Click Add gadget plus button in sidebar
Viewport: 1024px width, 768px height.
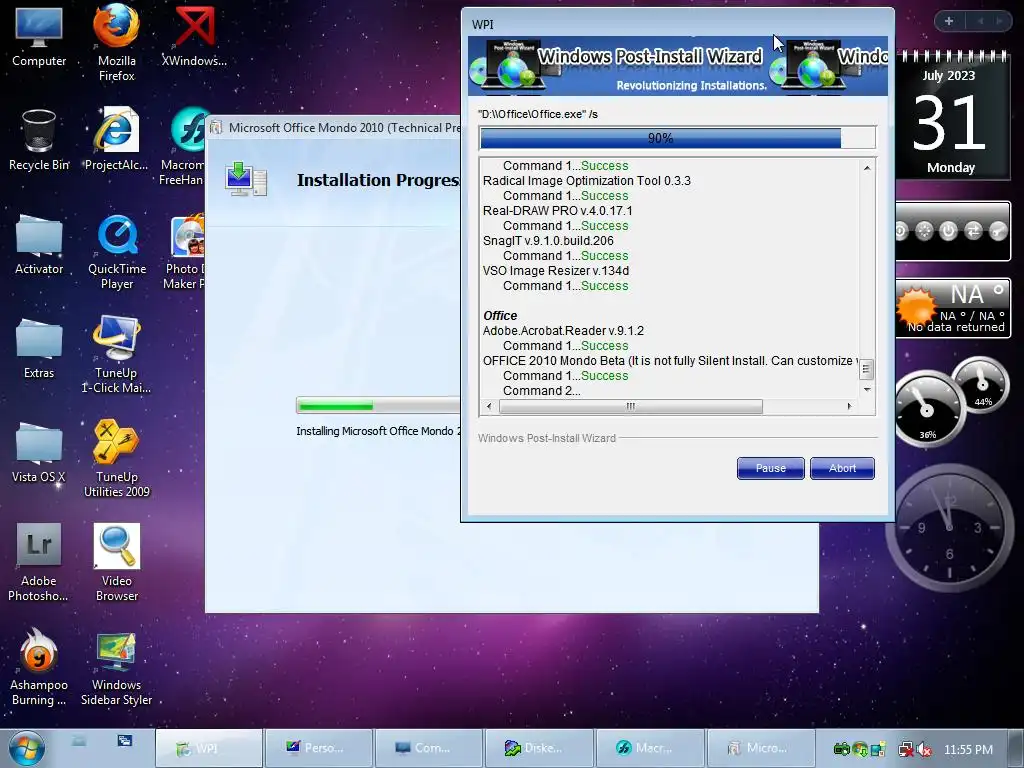point(949,21)
